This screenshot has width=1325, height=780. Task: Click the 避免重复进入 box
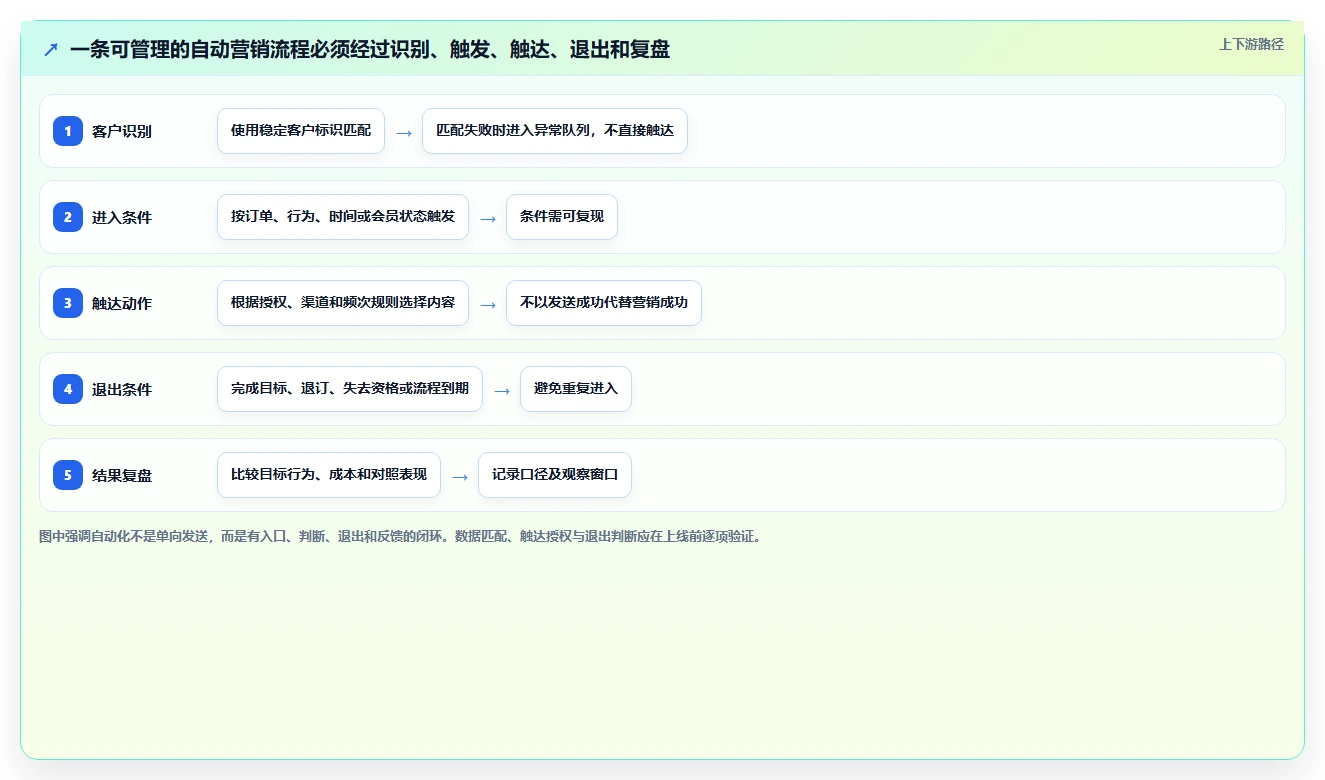(x=576, y=389)
